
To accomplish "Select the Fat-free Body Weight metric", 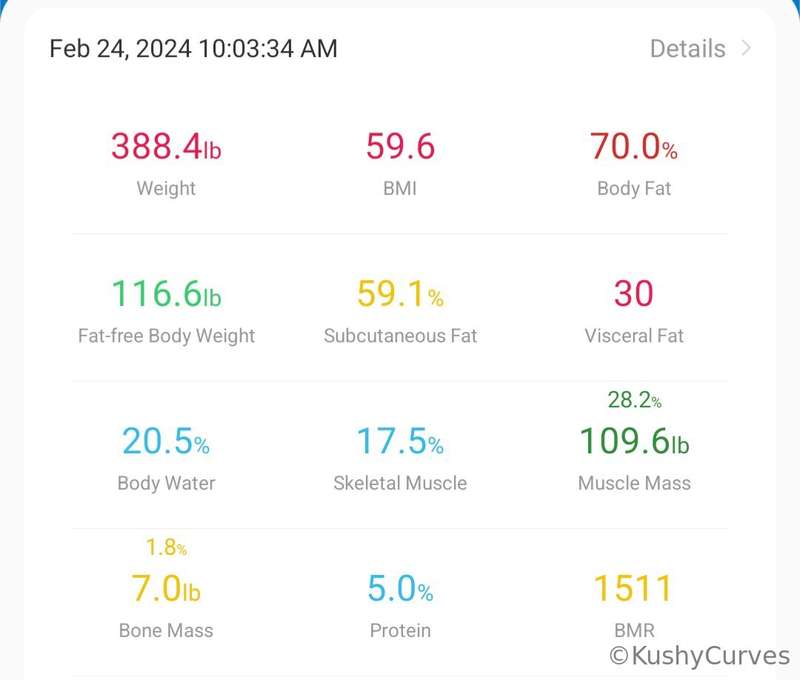I will point(166,311).
